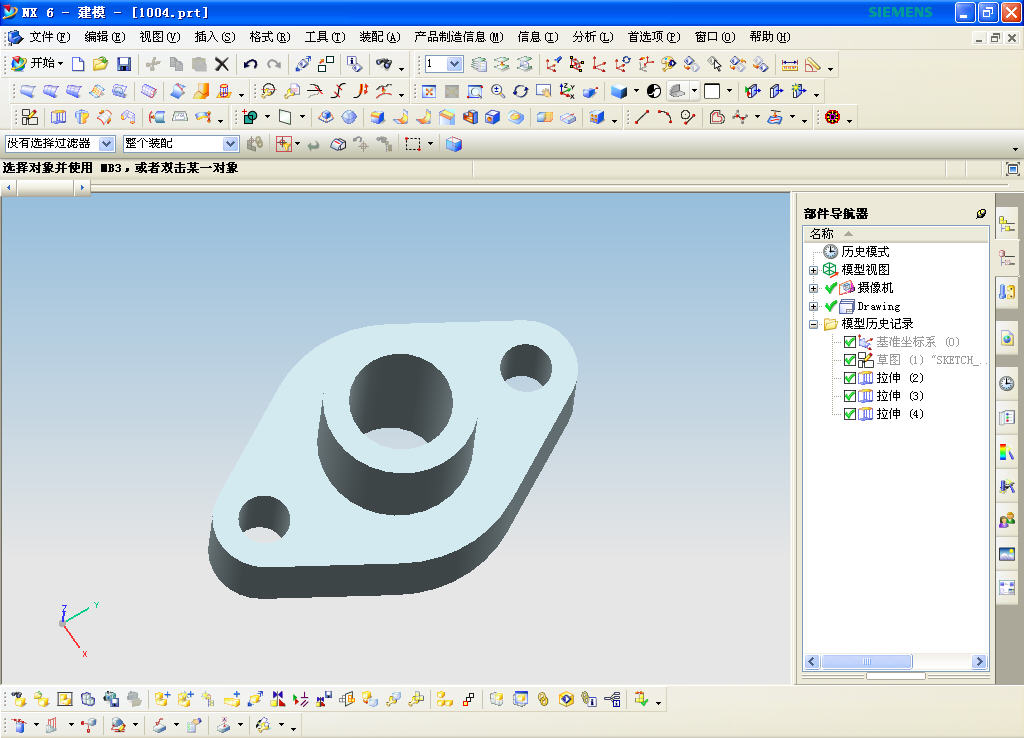Click the Edge blend icon

(x=377, y=118)
